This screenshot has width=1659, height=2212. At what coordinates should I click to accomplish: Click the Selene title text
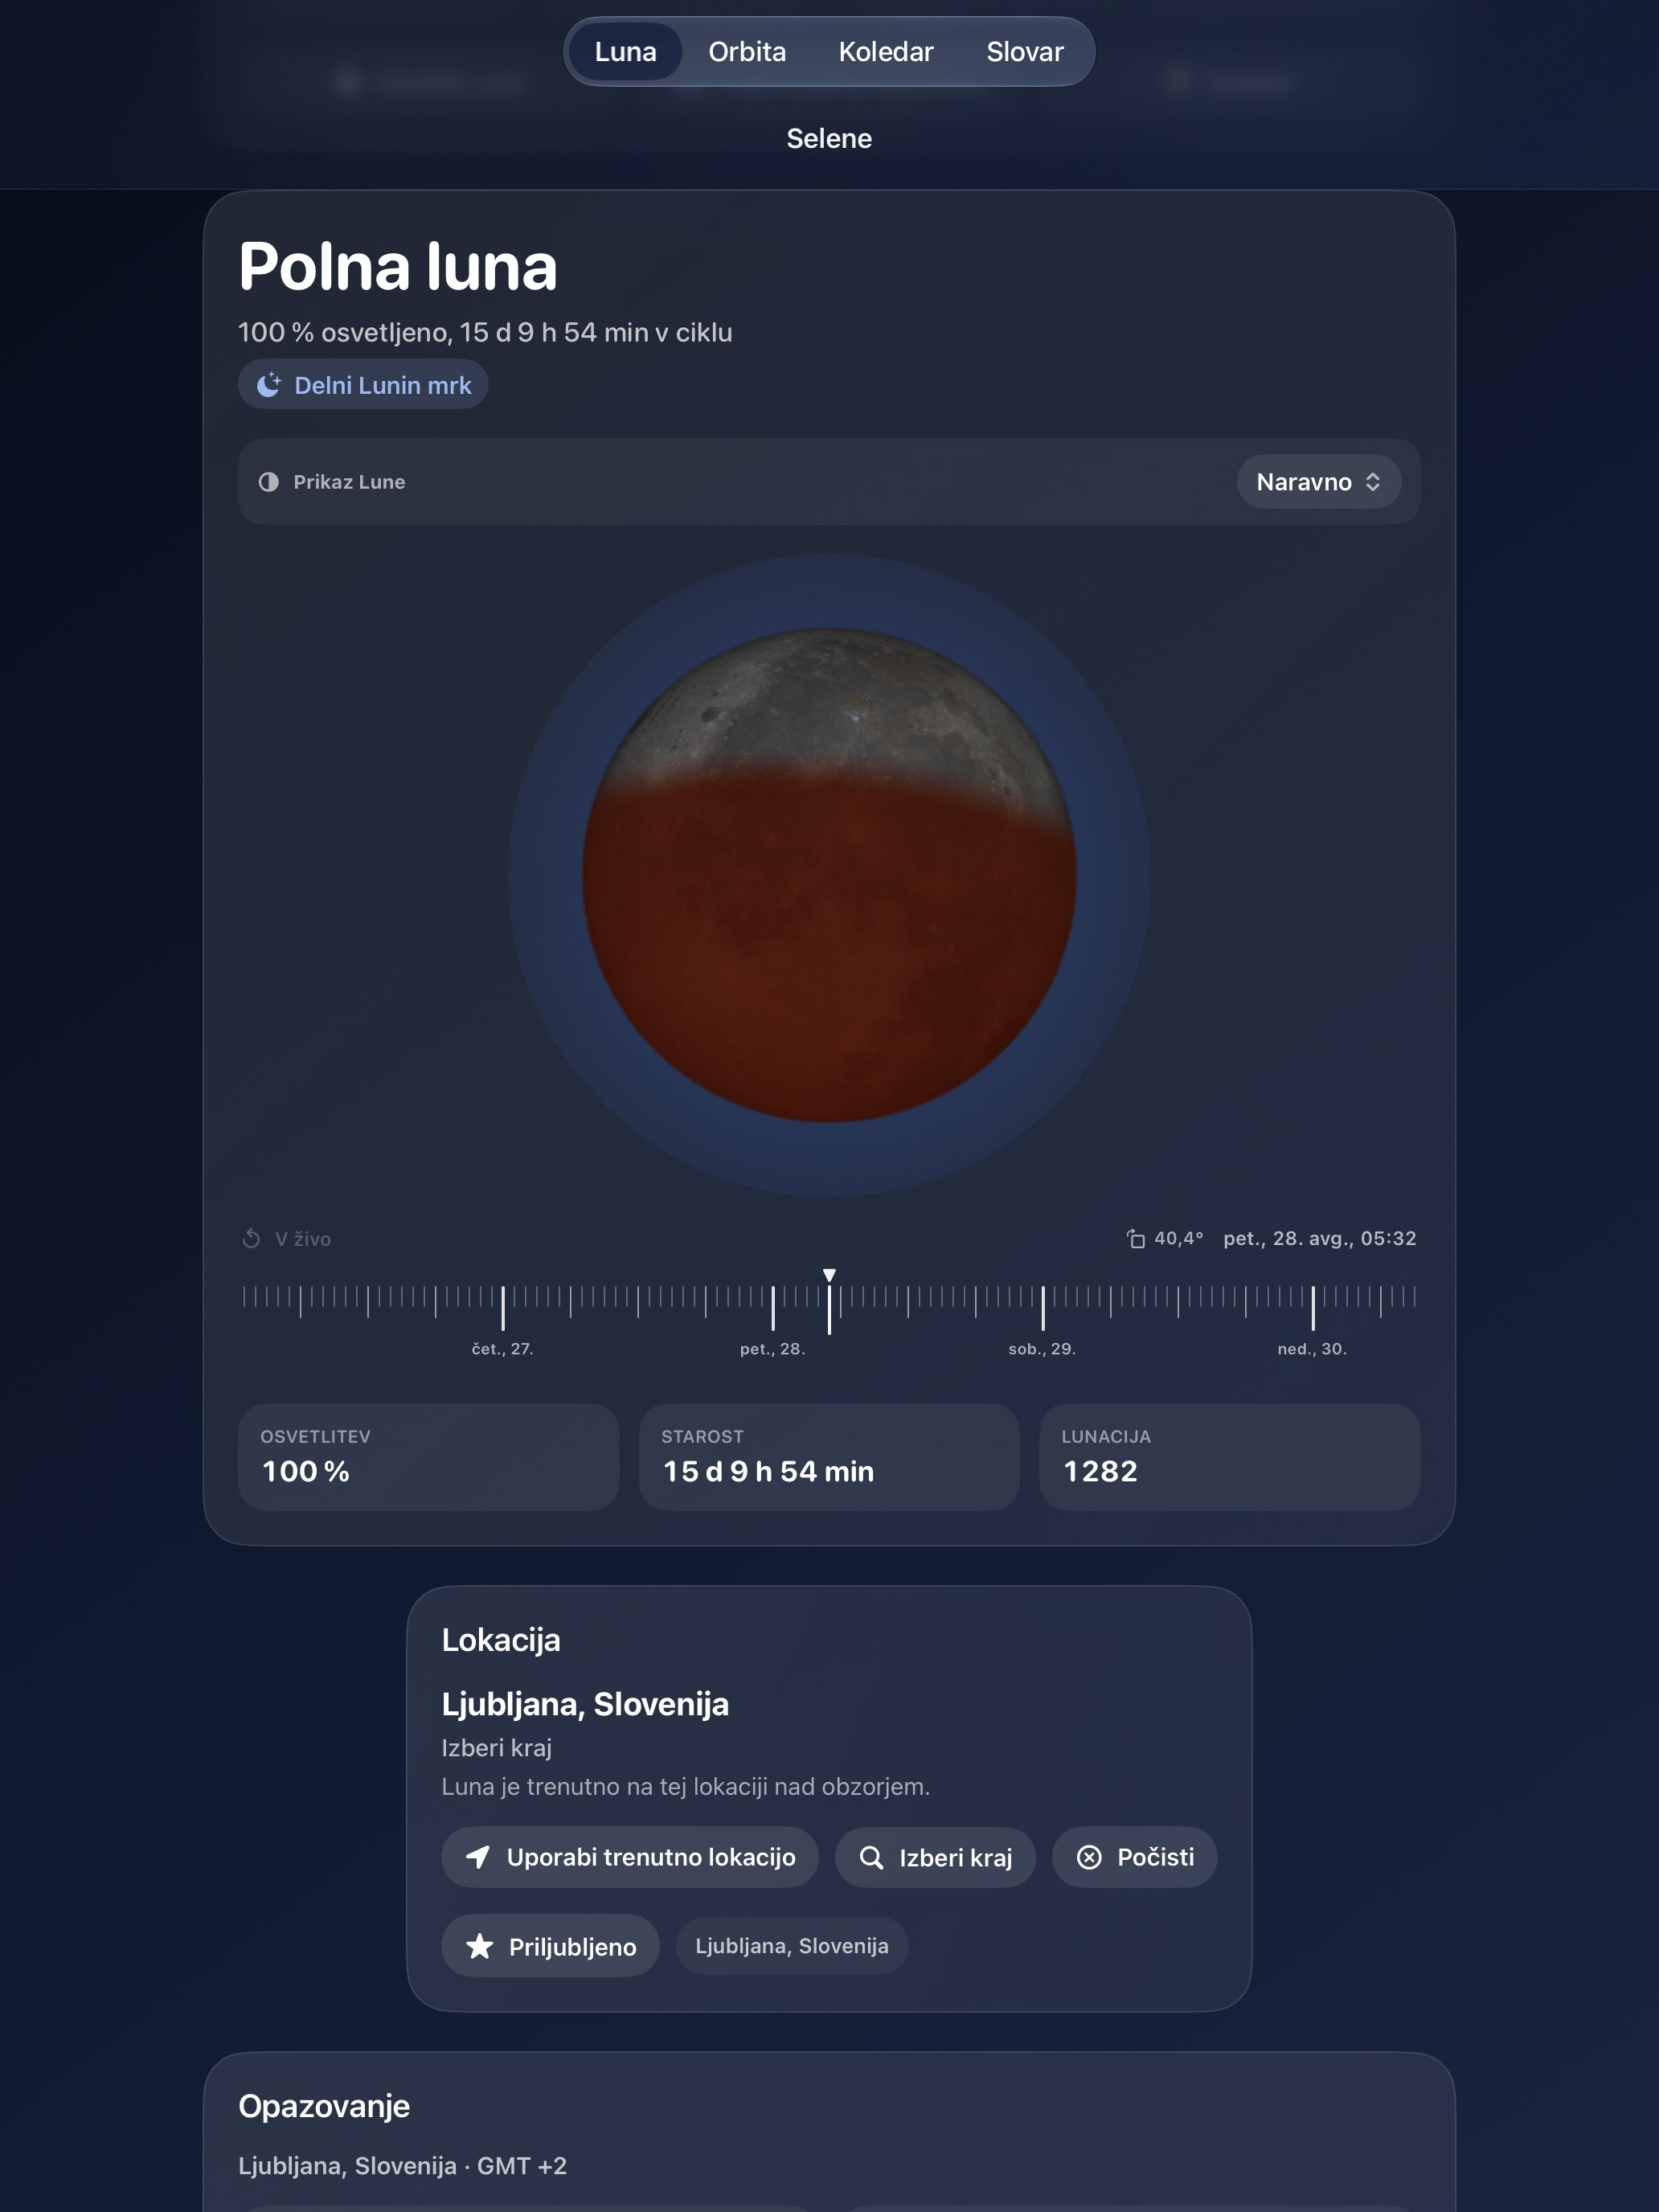coord(829,139)
